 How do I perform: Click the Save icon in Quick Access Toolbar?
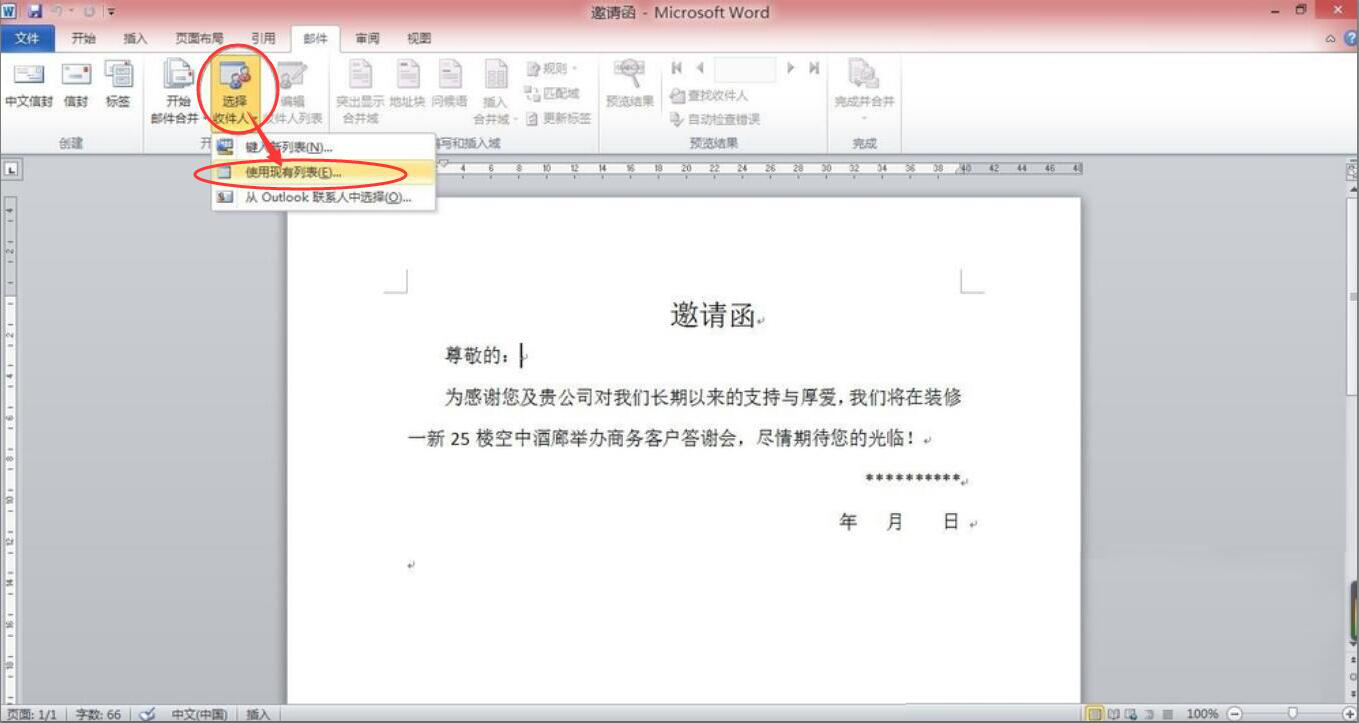35,12
